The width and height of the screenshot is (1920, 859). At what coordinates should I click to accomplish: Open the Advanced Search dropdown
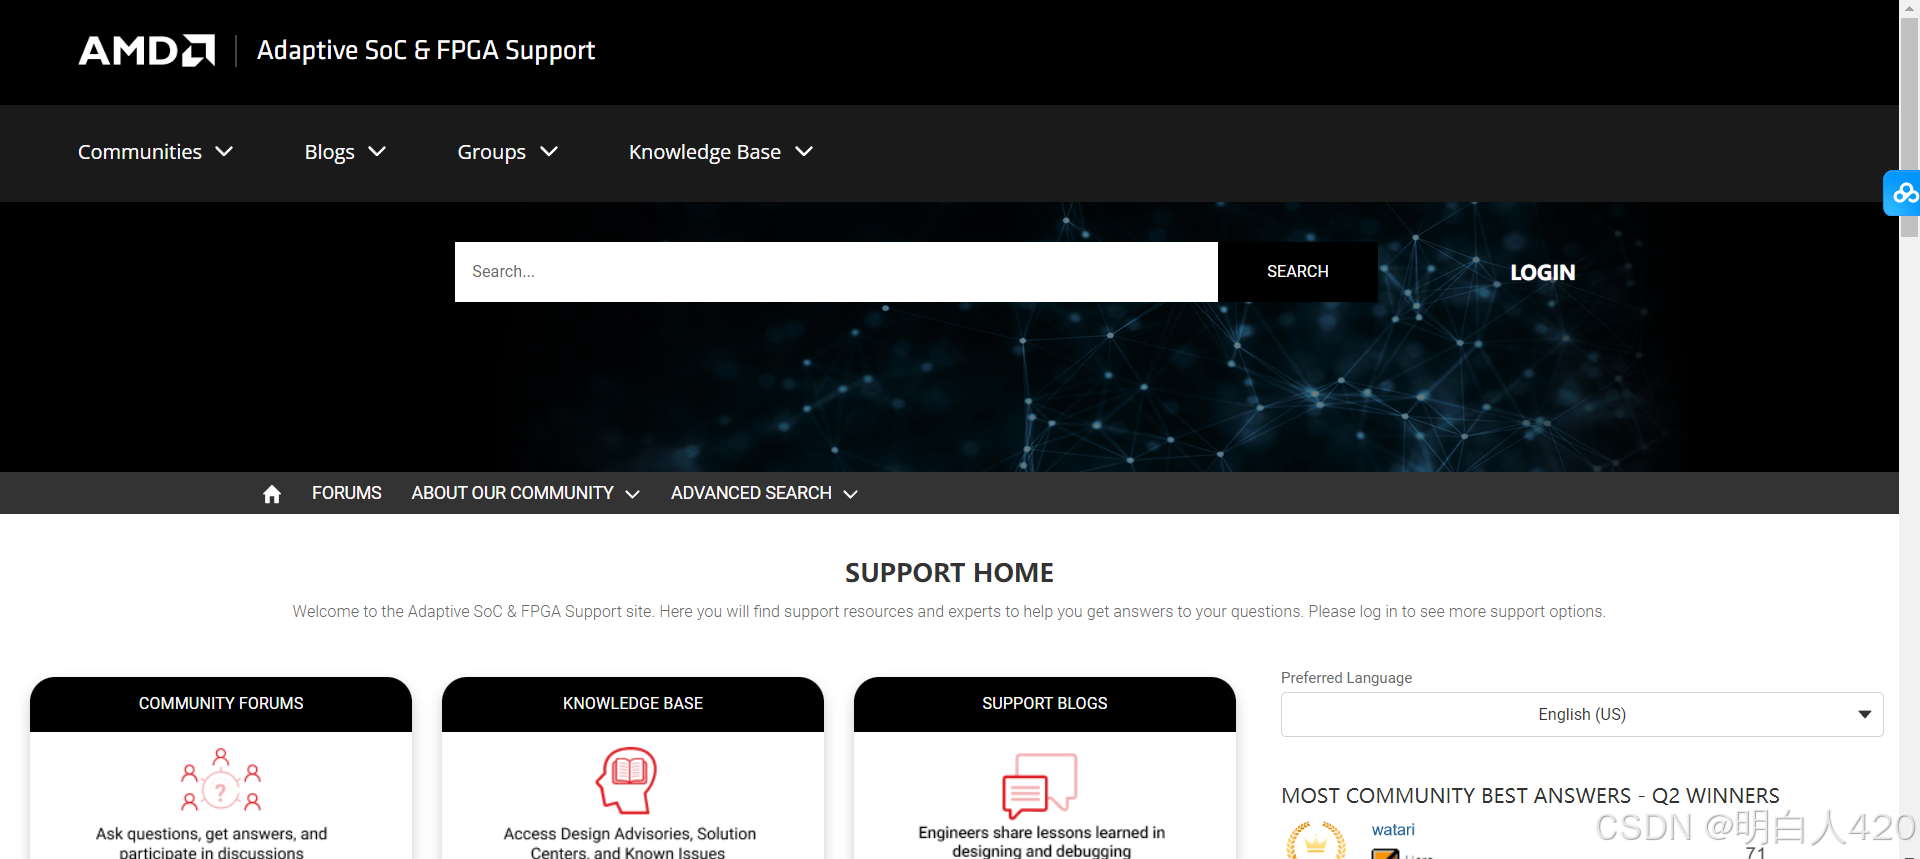tap(764, 493)
